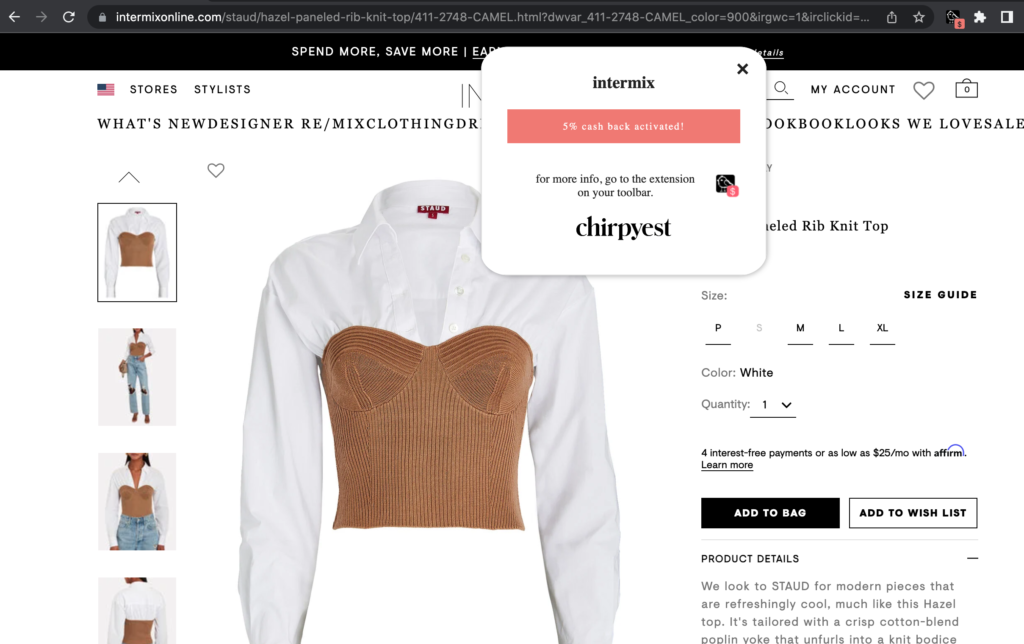Open the wishlist heart icon beside My Account
The image size is (1024, 644).
click(923, 90)
